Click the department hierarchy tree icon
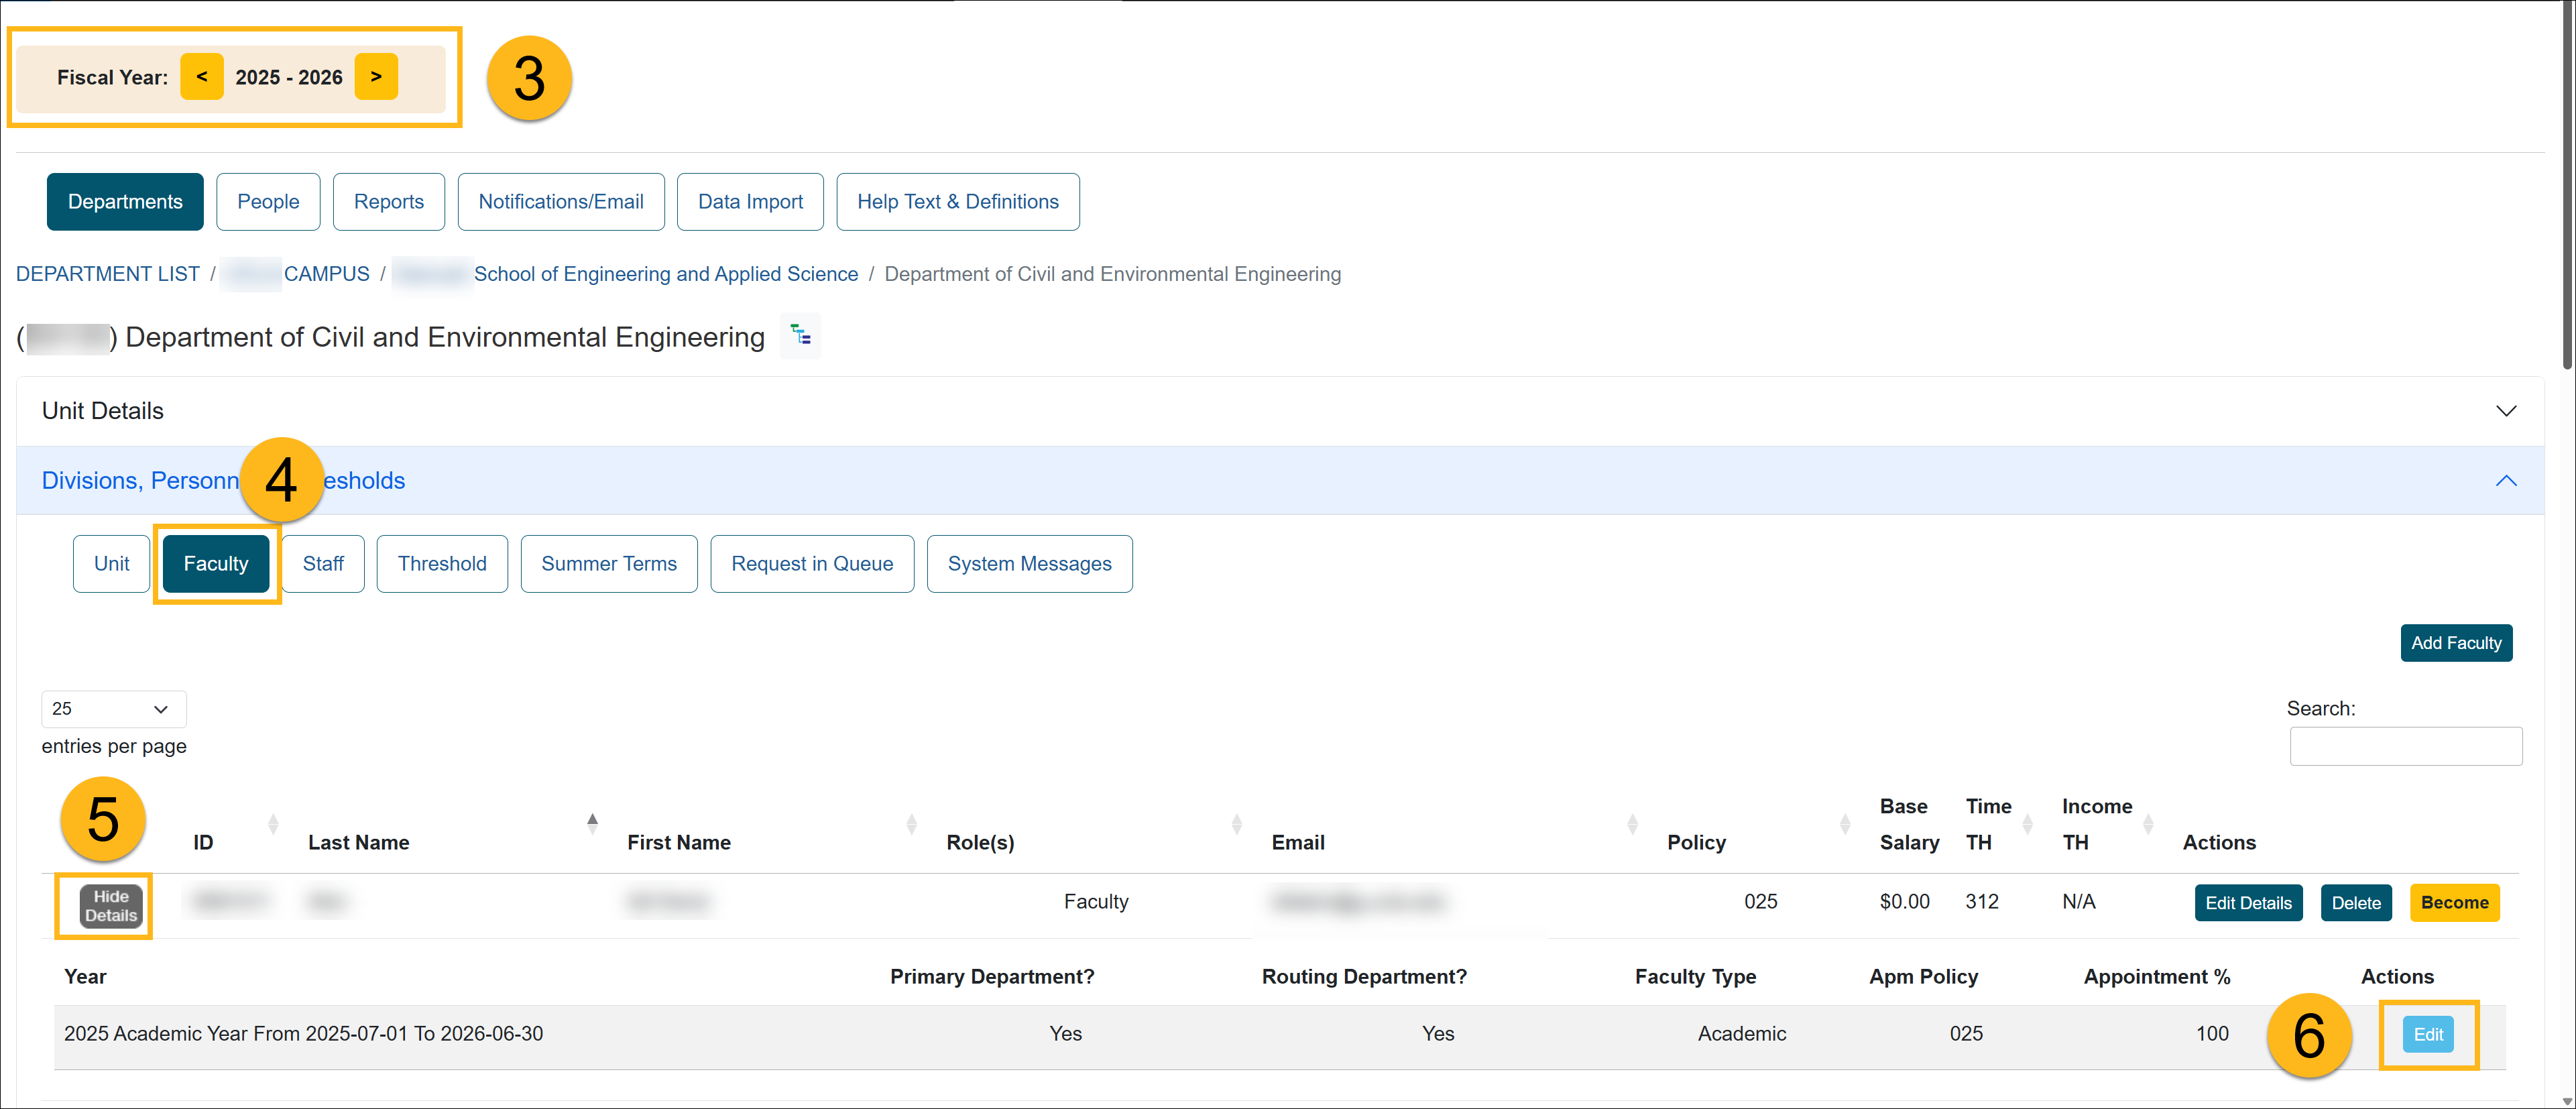Viewport: 2576px width, 1109px height. pyautogui.click(x=799, y=336)
